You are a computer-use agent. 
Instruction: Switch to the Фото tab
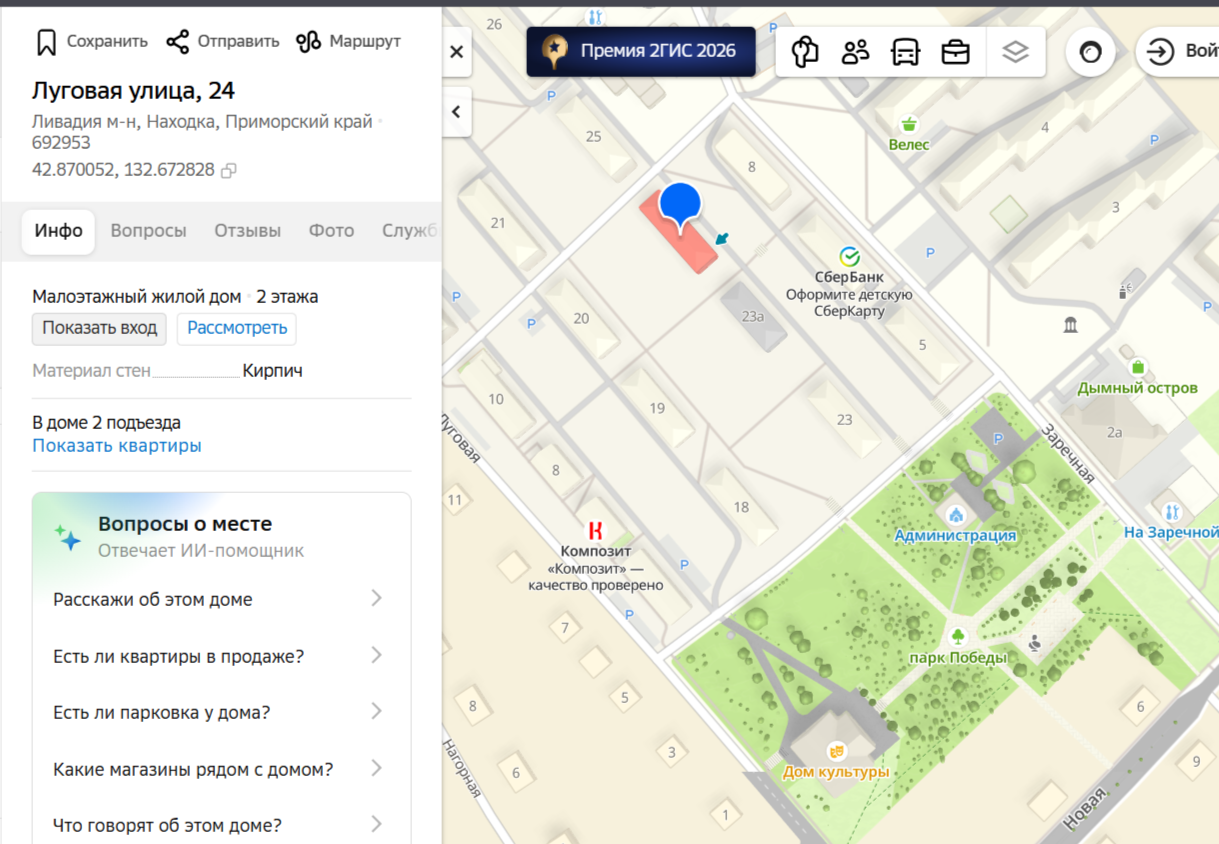(x=331, y=231)
